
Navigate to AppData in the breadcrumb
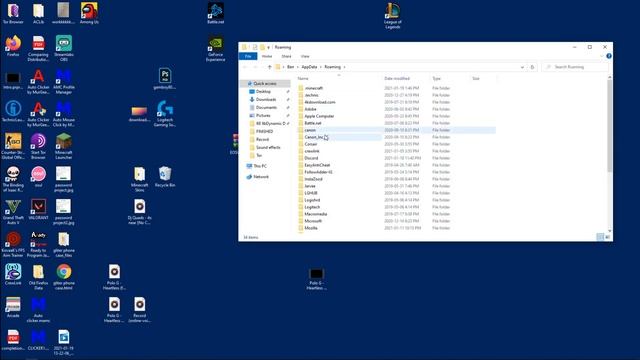tap(309, 67)
